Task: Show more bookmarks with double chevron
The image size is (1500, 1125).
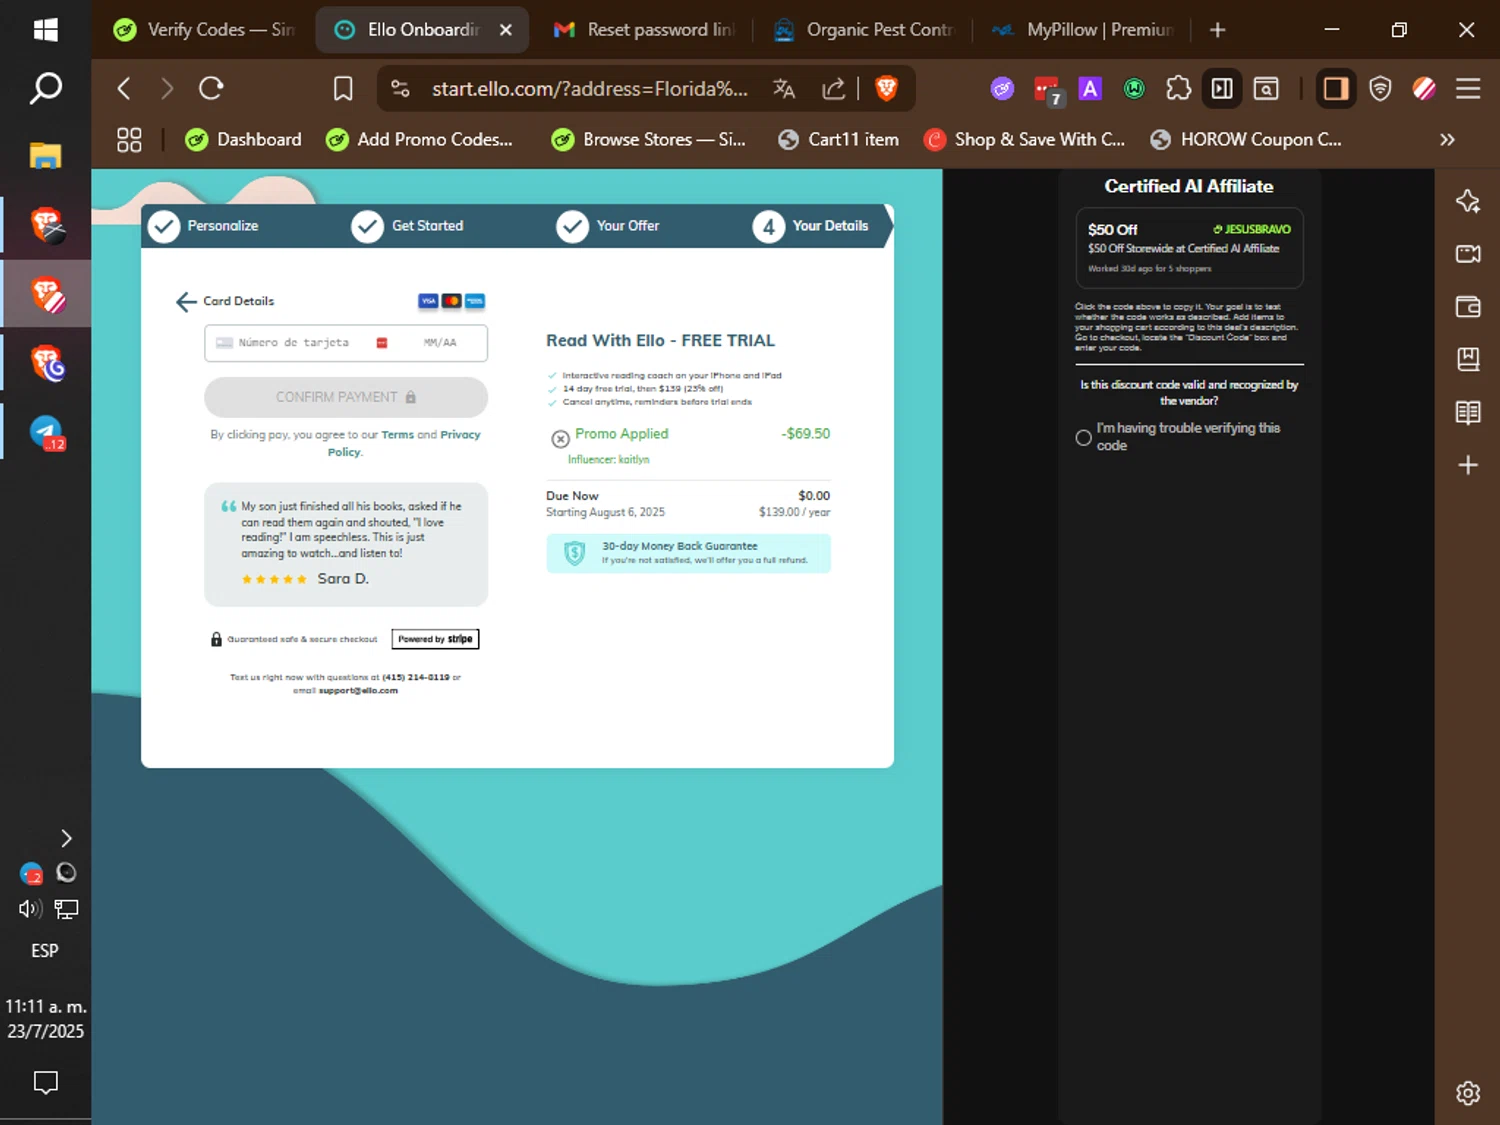Action: point(1447,140)
